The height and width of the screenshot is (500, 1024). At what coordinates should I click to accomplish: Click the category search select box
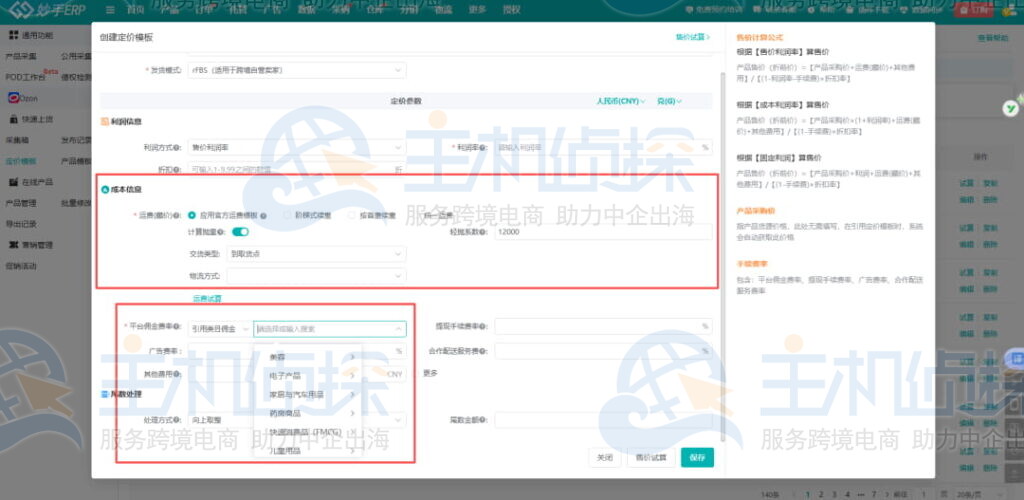(x=330, y=328)
